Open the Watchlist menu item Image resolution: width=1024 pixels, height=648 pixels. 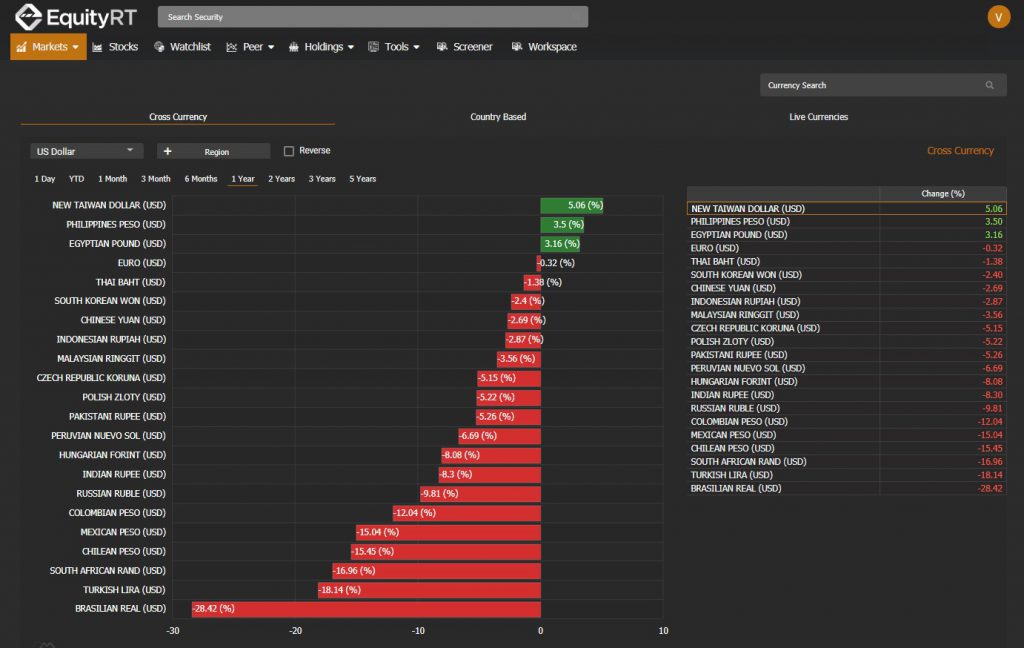pos(183,47)
